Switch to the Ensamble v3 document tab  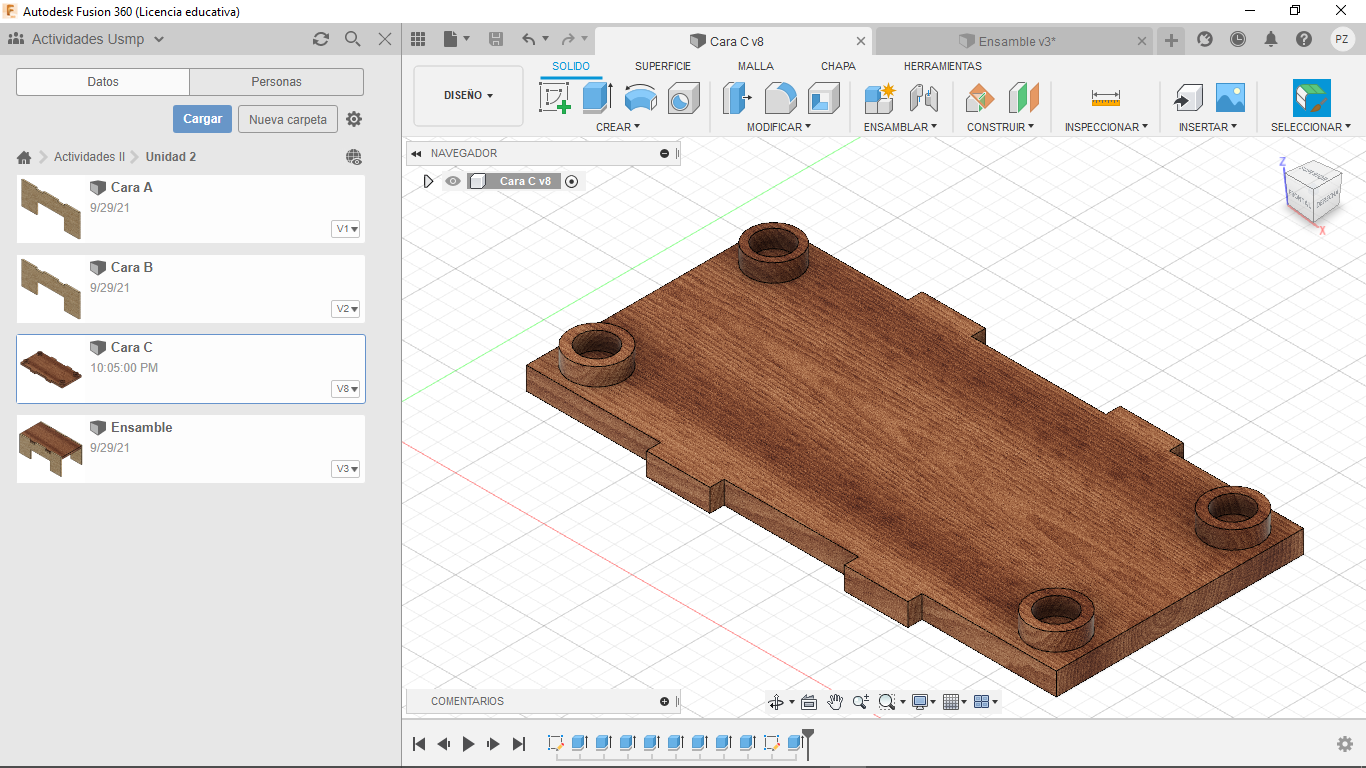[1016, 41]
